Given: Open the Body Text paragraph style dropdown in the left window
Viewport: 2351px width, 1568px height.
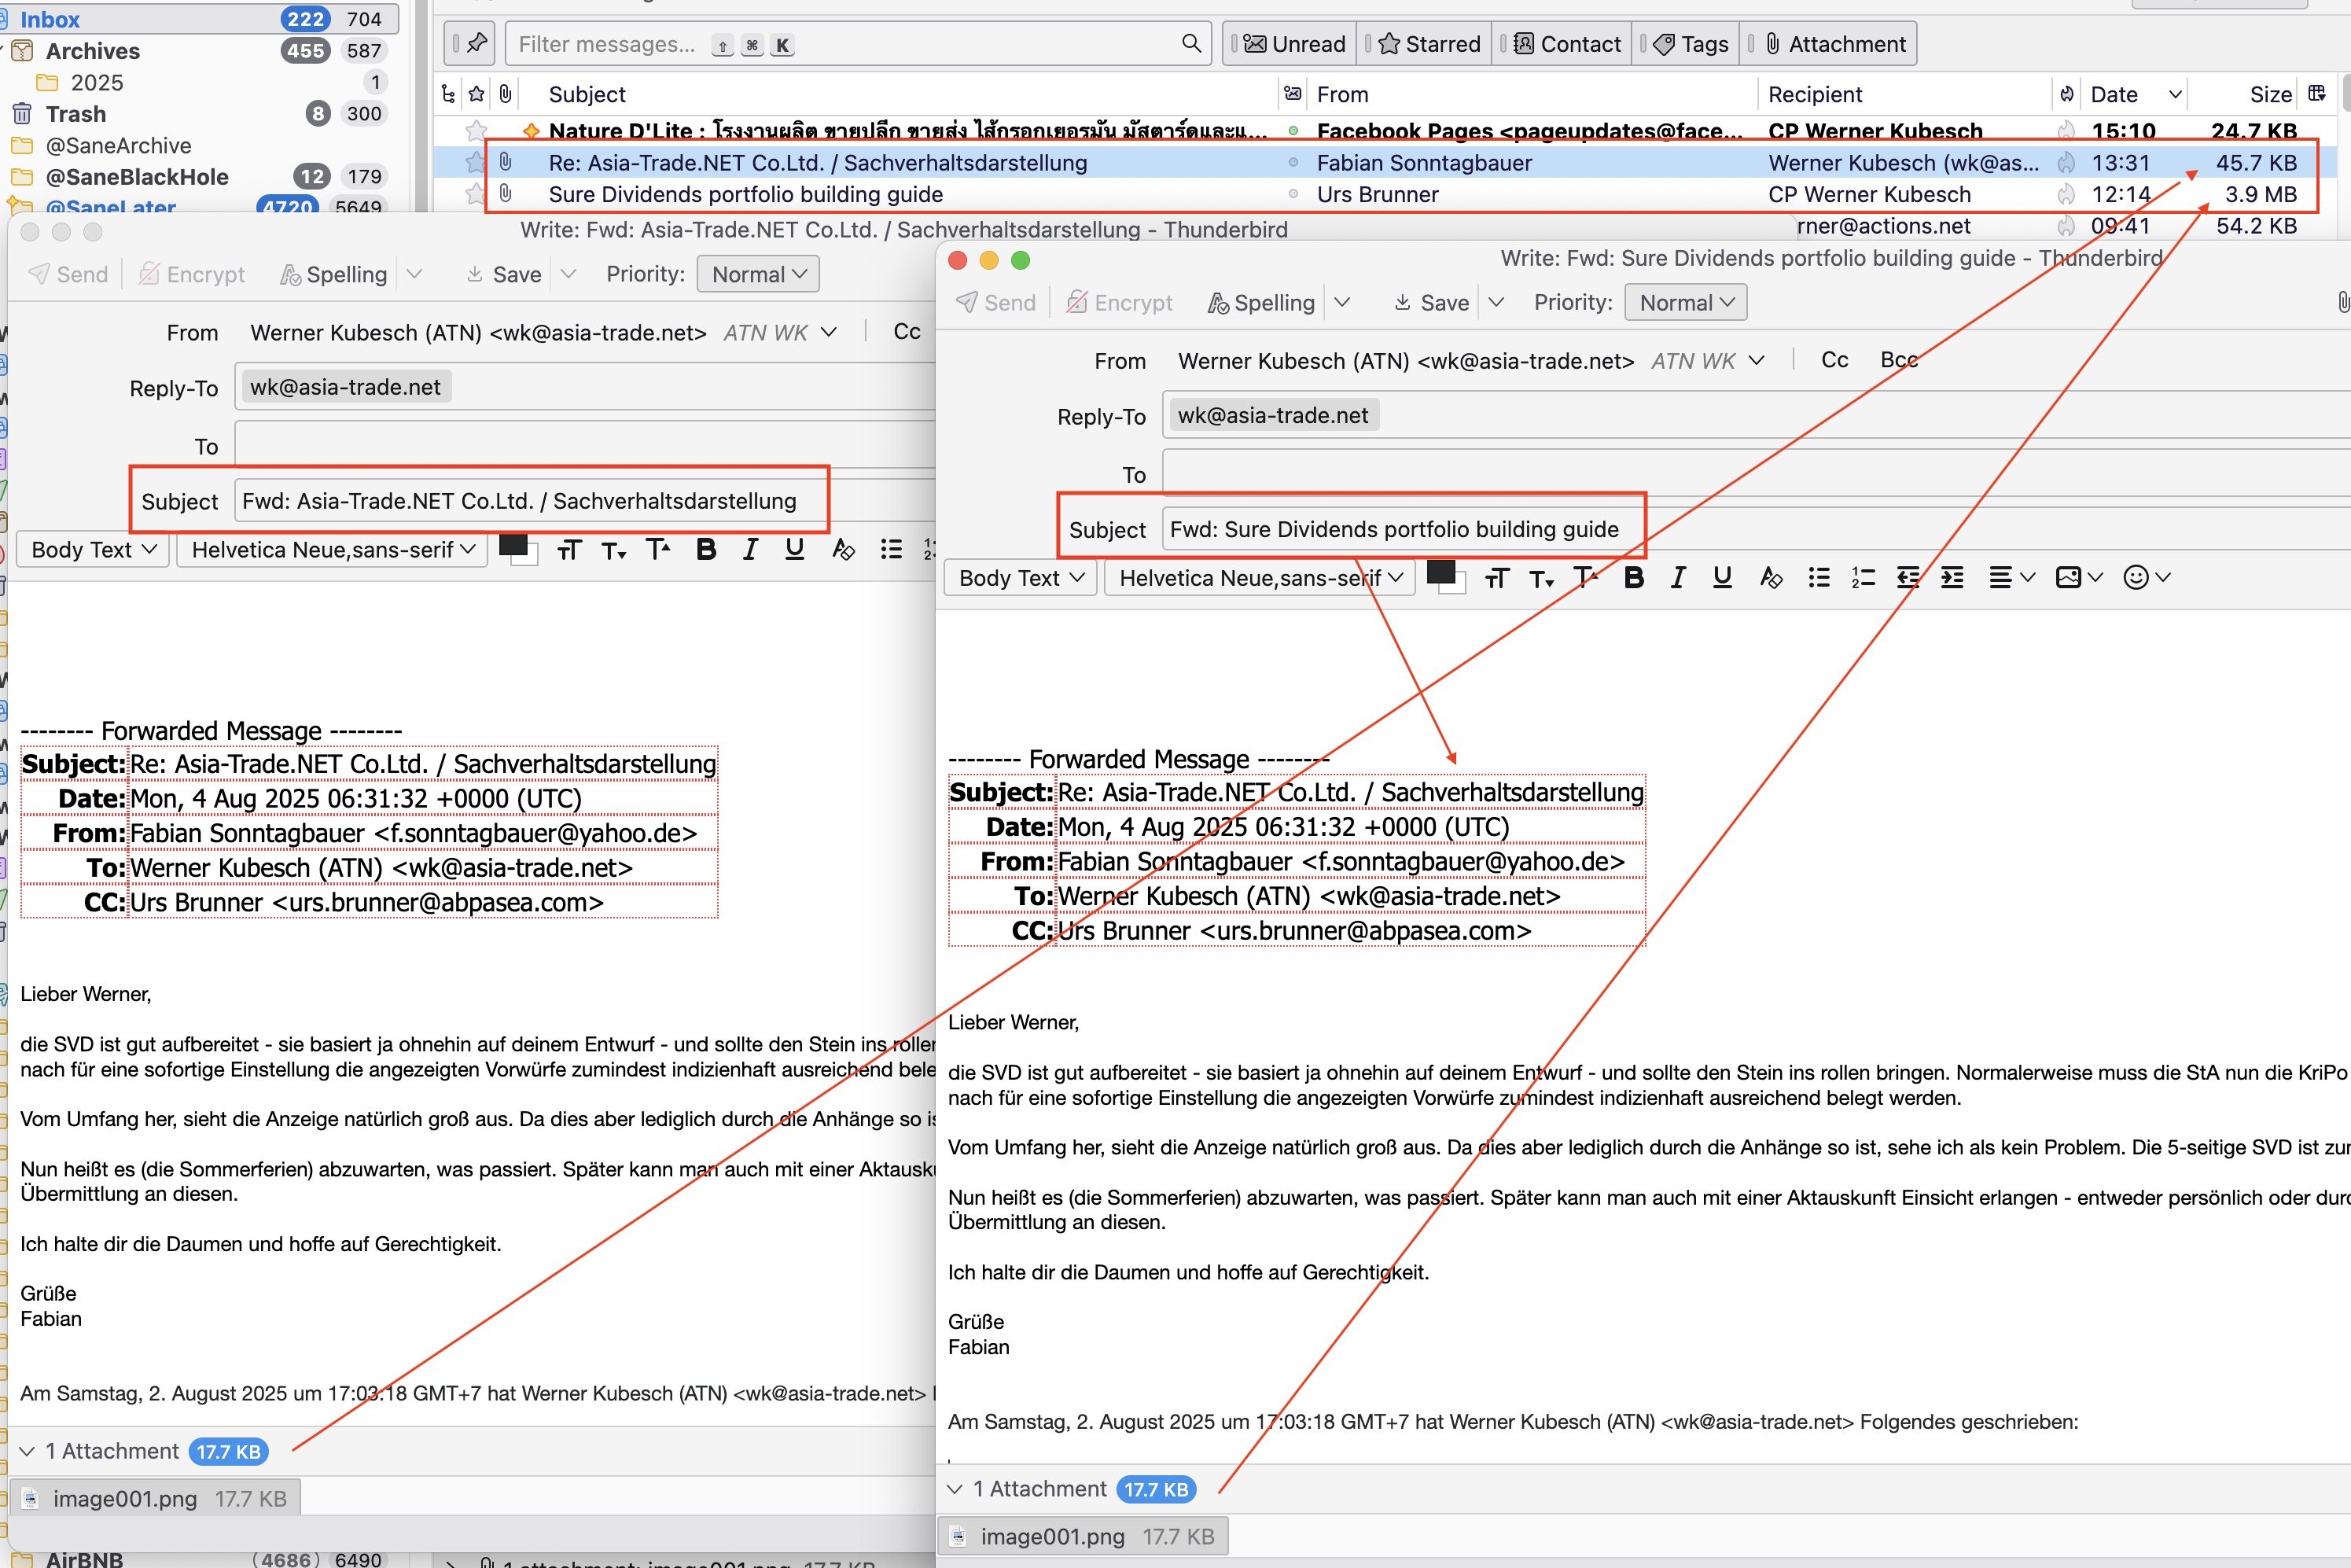Looking at the screenshot, I should click(x=93, y=549).
